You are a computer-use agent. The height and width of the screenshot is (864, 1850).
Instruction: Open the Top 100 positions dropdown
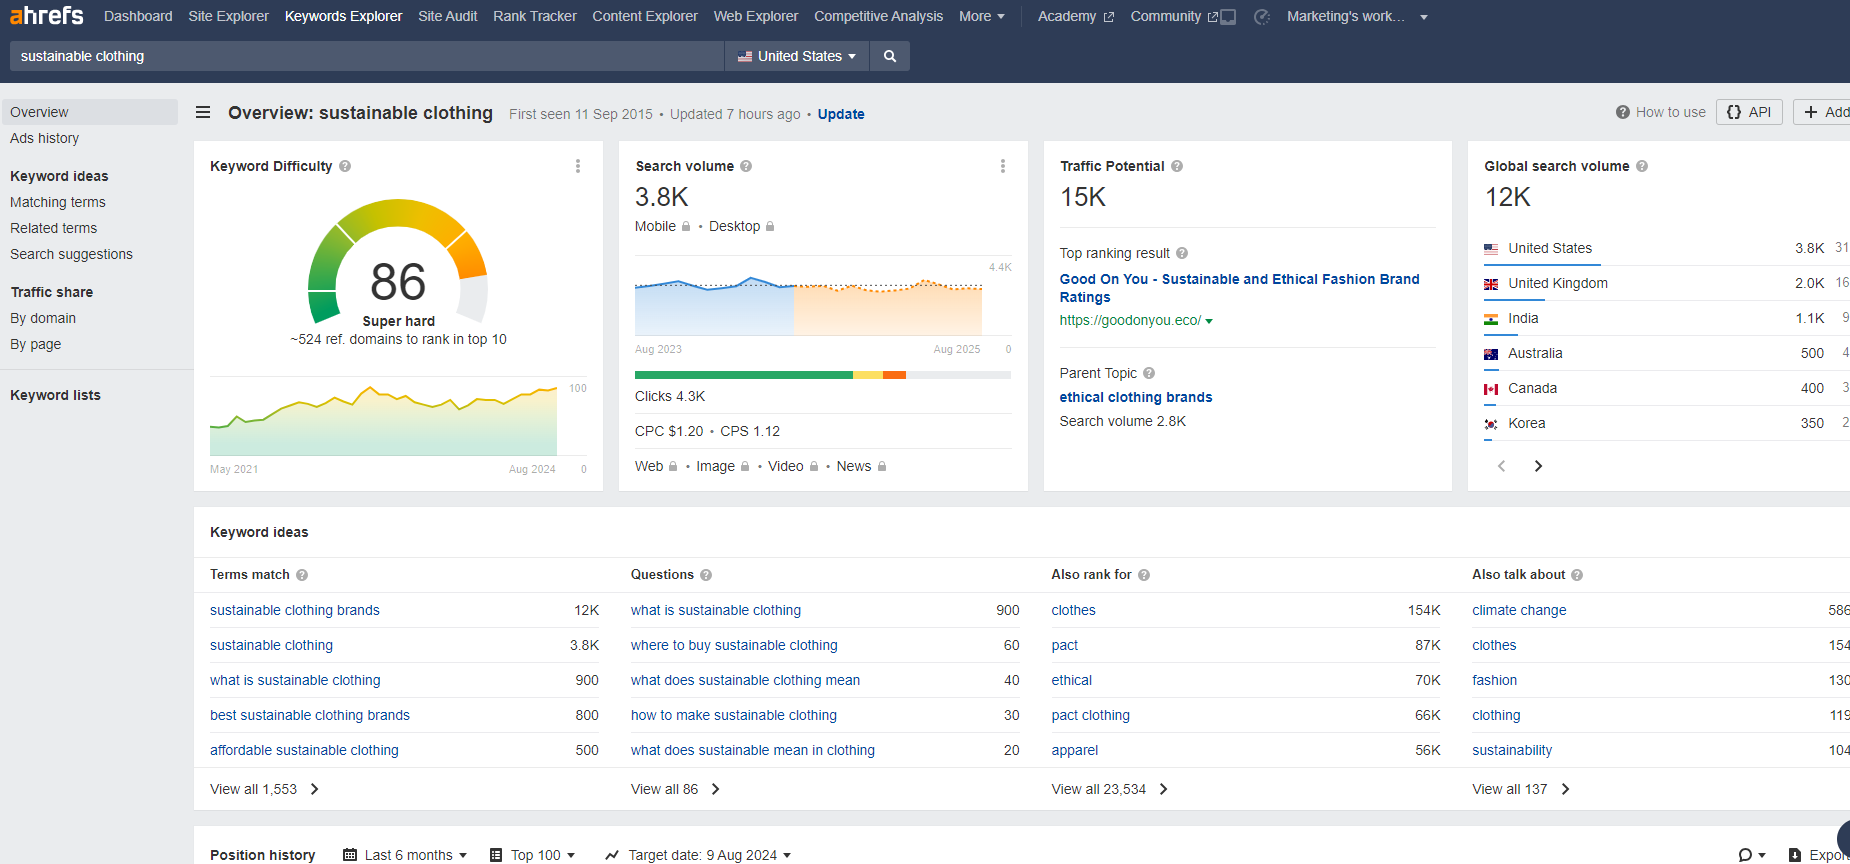click(533, 855)
